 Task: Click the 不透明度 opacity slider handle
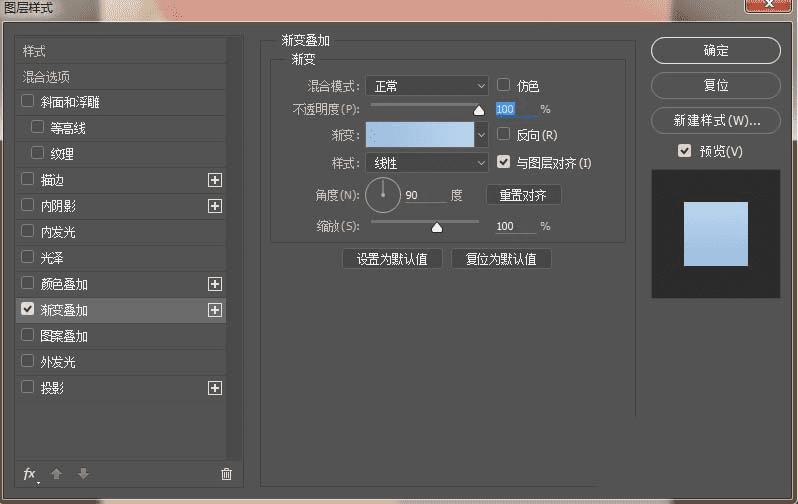coord(479,110)
